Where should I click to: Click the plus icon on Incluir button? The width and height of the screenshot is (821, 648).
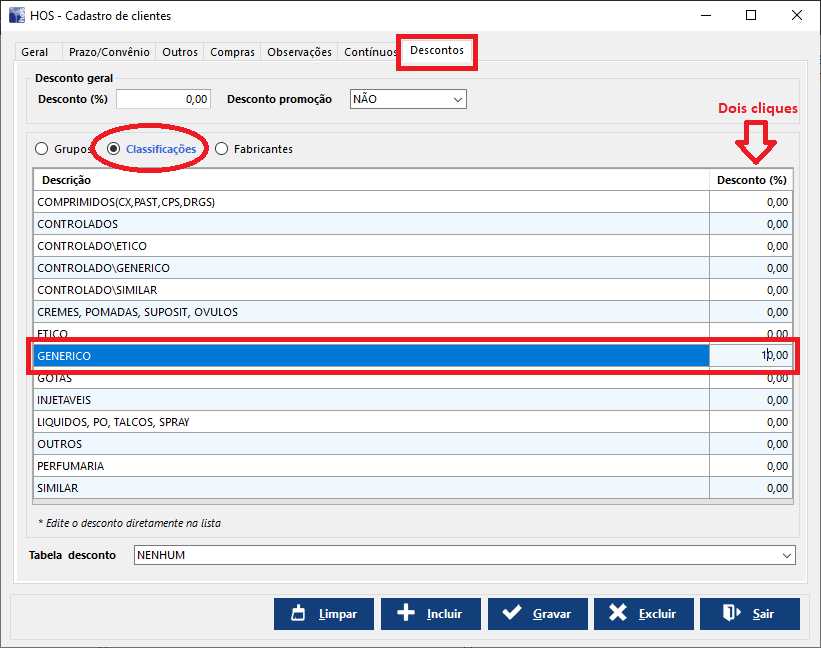(405, 614)
